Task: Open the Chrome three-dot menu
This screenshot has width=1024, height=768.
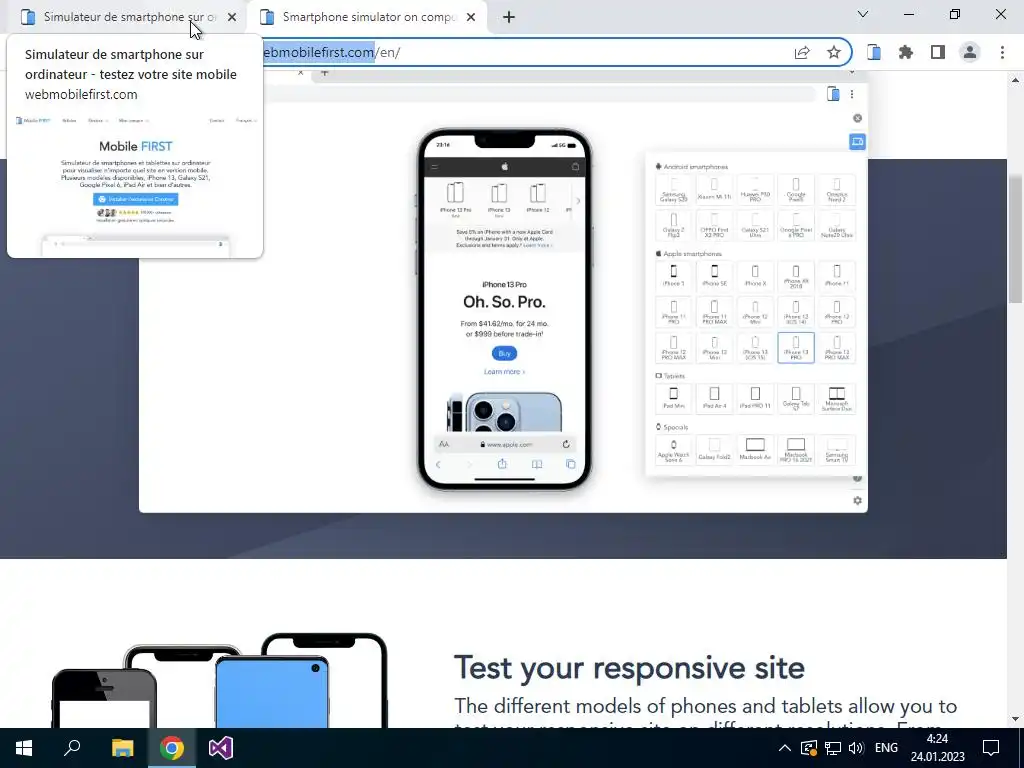Action: click(x=1002, y=52)
